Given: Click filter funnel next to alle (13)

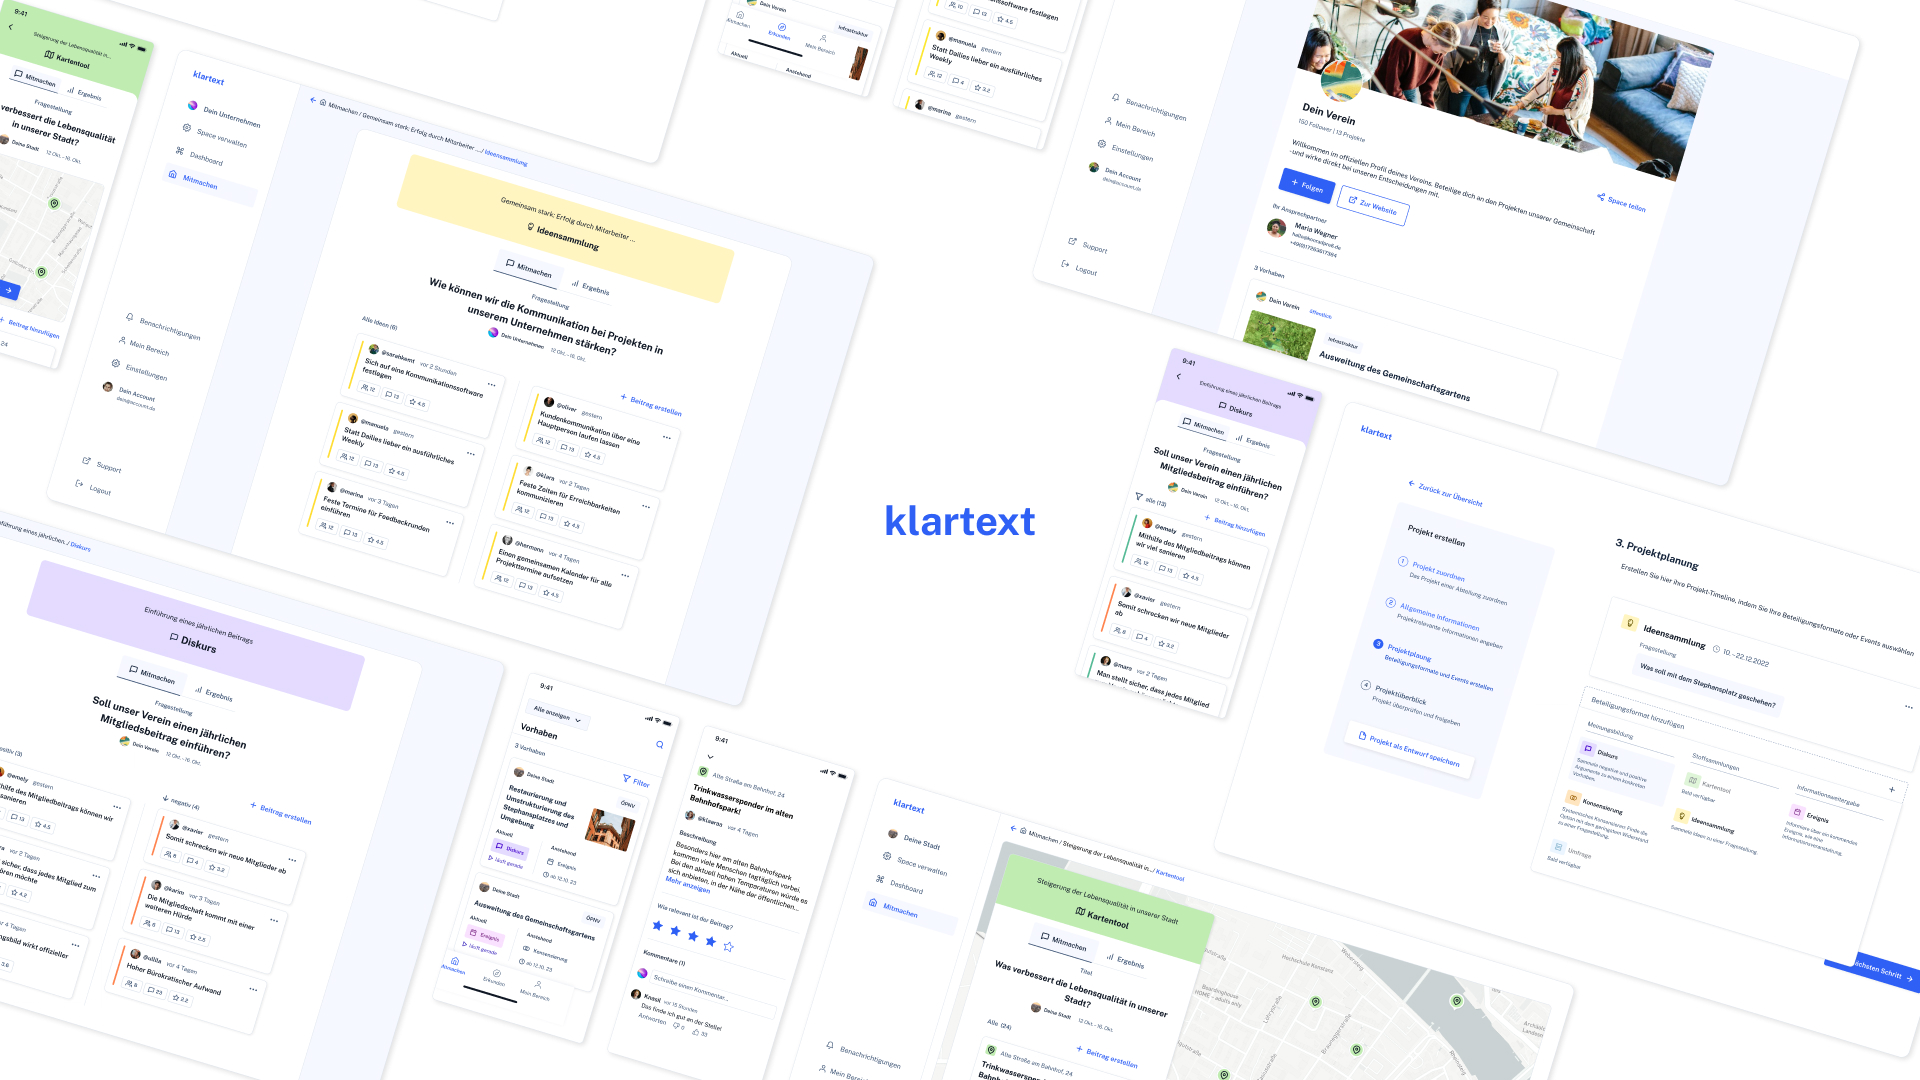Looking at the screenshot, I should tap(1138, 497).
